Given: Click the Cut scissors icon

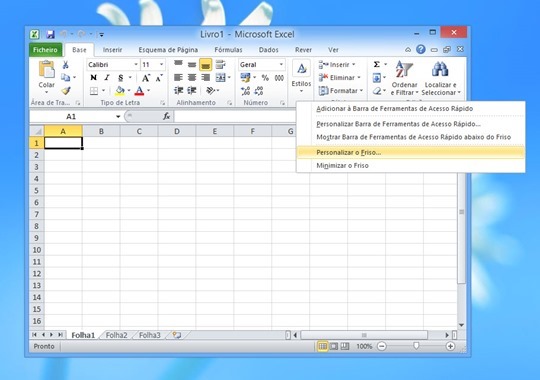Looking at the screenshot, I should (x=65, y=64).
